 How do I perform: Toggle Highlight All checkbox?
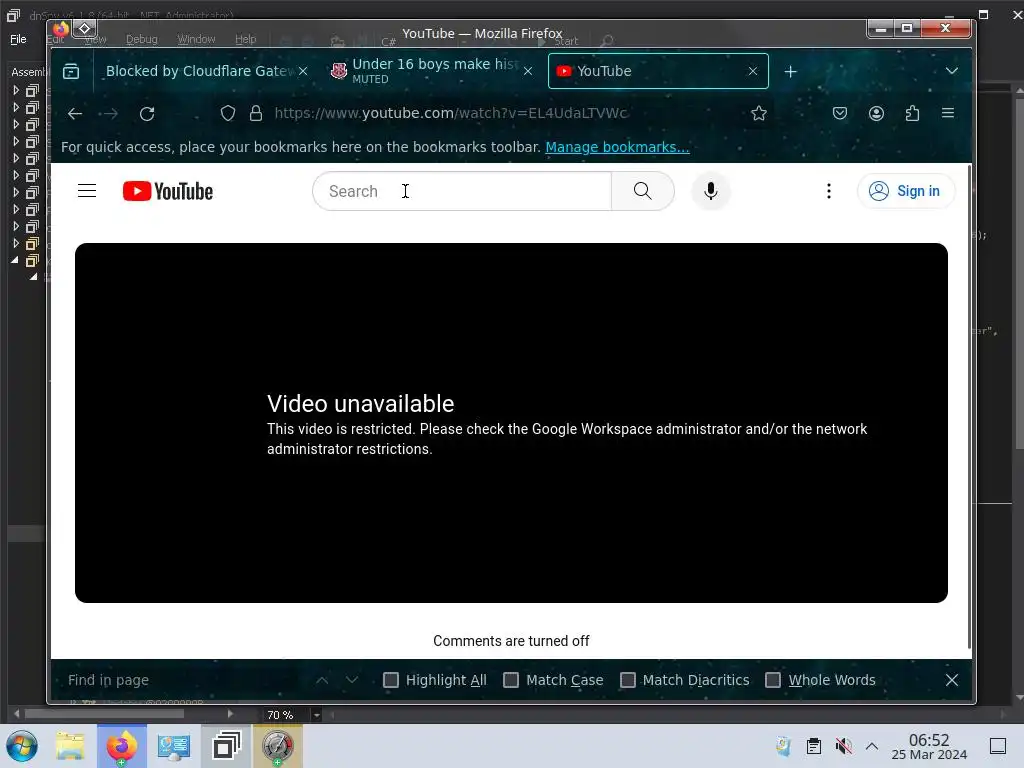(x=391, y=680)
